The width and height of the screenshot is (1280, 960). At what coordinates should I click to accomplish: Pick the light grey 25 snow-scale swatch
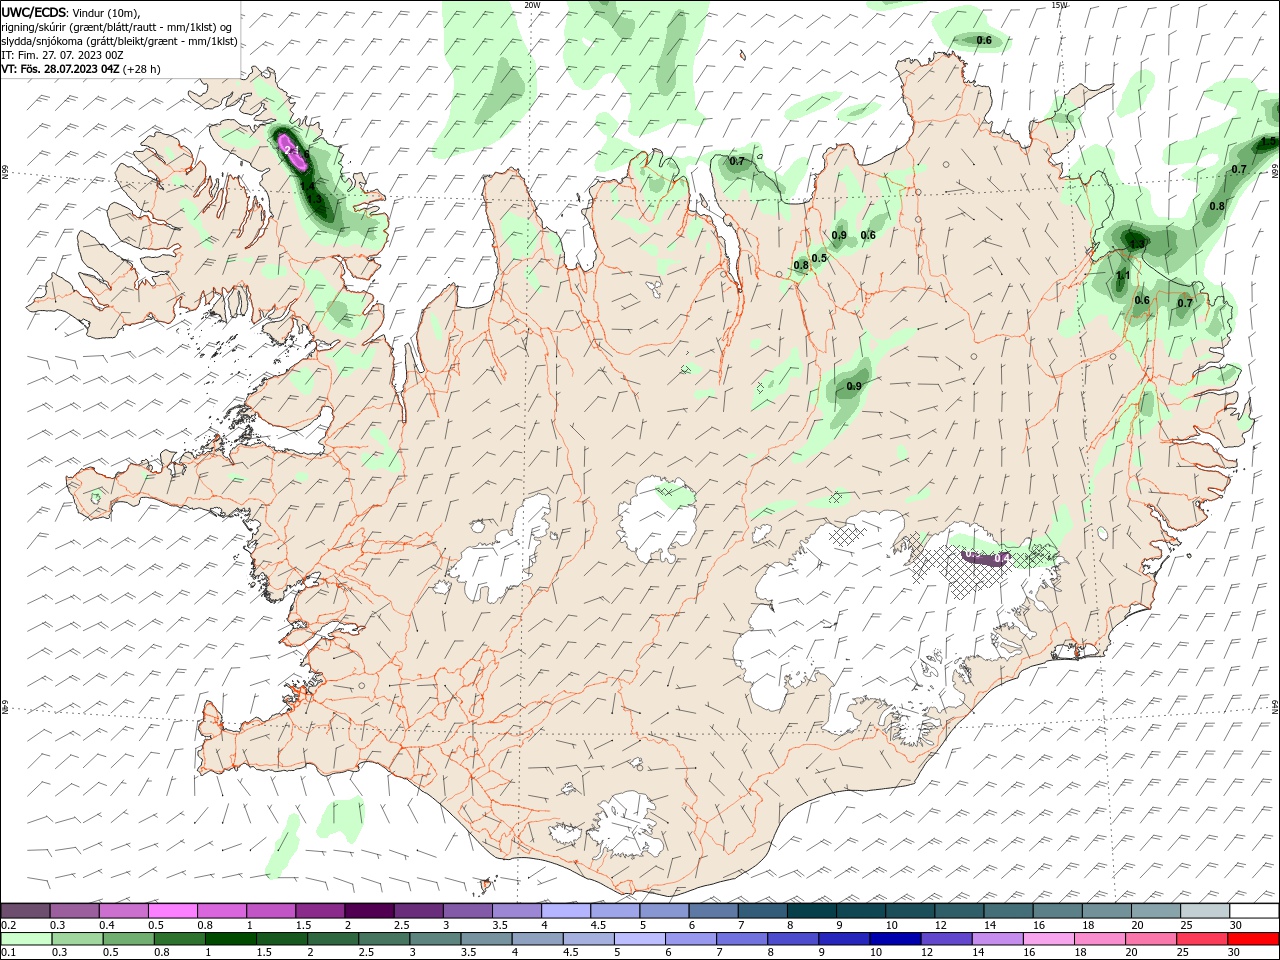1205,911
